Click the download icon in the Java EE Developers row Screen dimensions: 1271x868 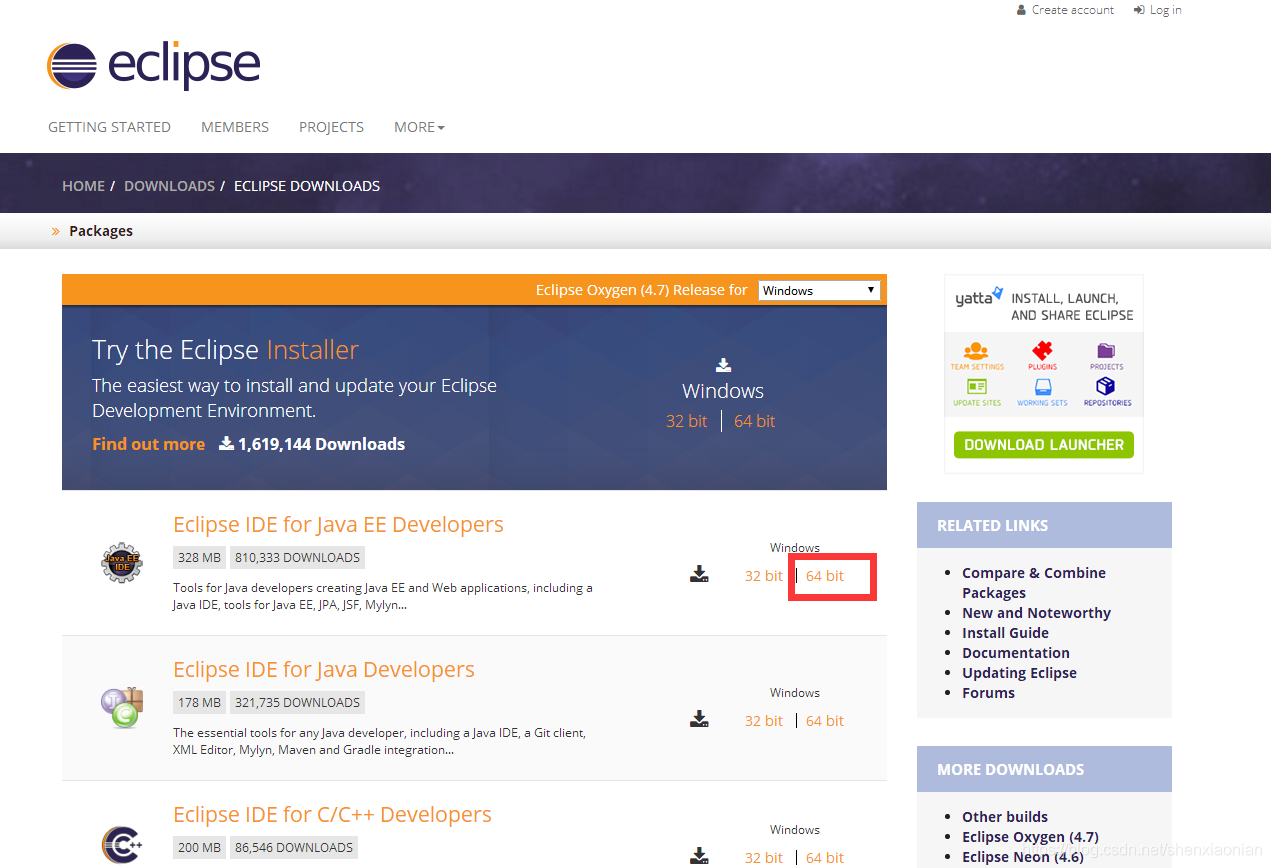[x=699, y=574]
